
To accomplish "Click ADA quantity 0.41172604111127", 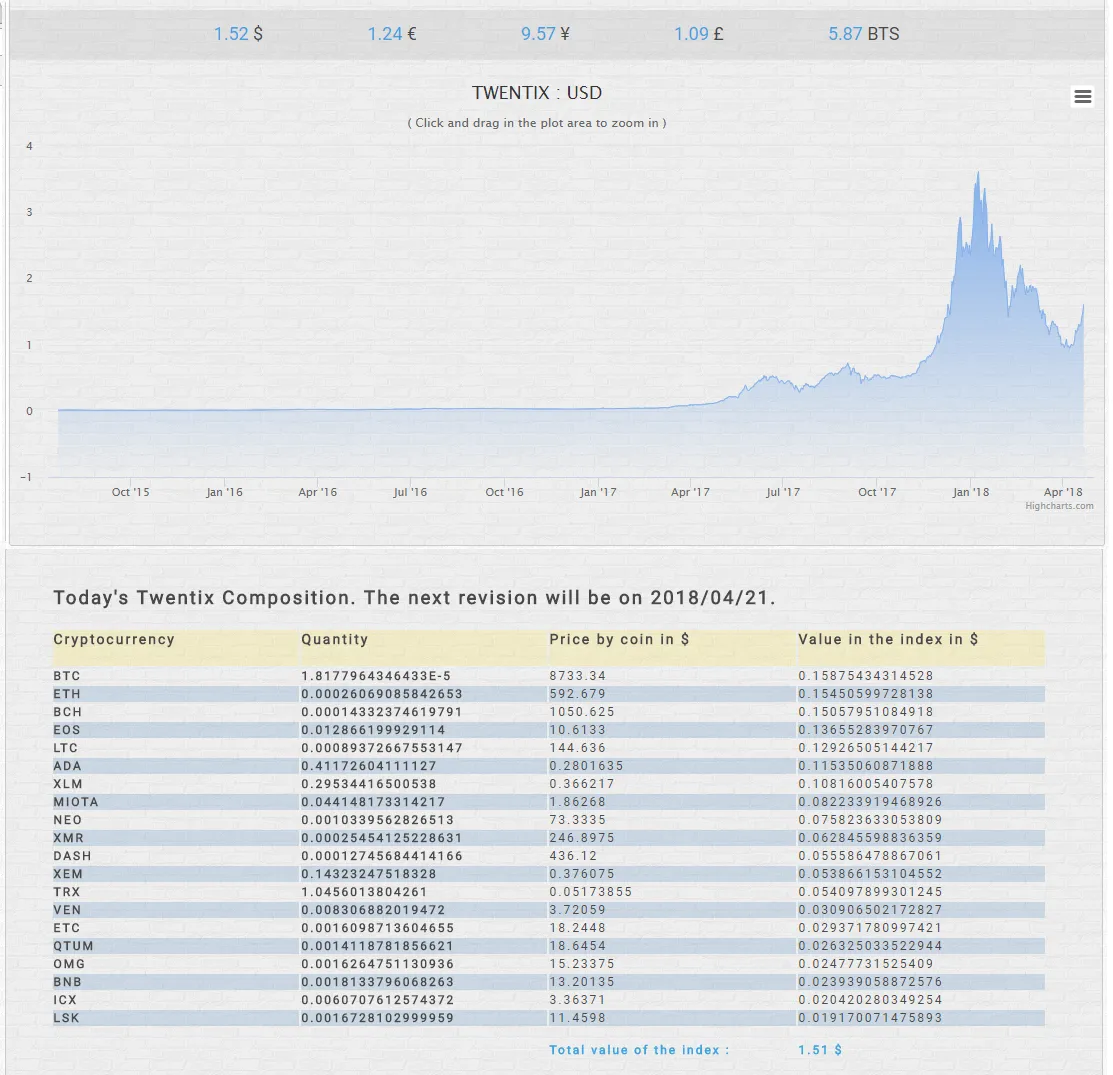I will click(x=368, y=765).
